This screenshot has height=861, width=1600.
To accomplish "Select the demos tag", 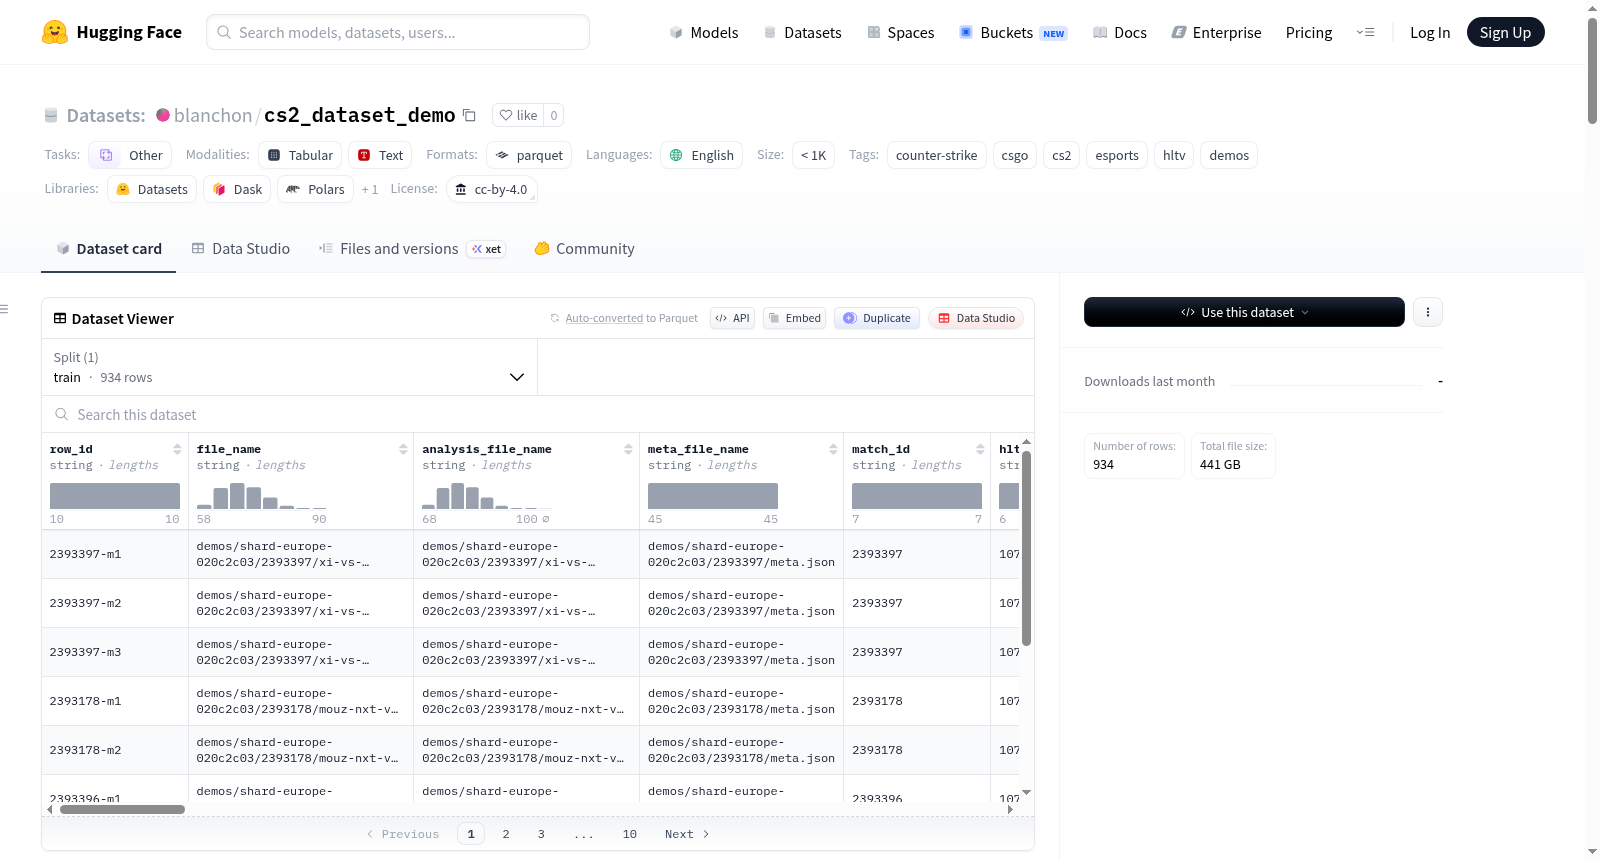I will coord(1229,155).
